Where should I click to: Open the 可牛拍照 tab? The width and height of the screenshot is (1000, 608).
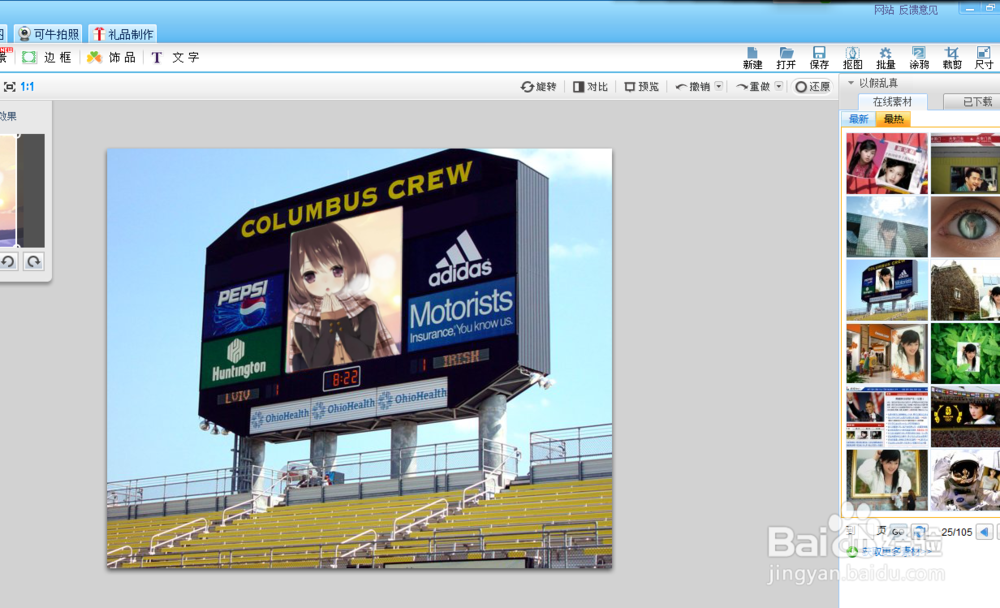(x=48, y=34)
